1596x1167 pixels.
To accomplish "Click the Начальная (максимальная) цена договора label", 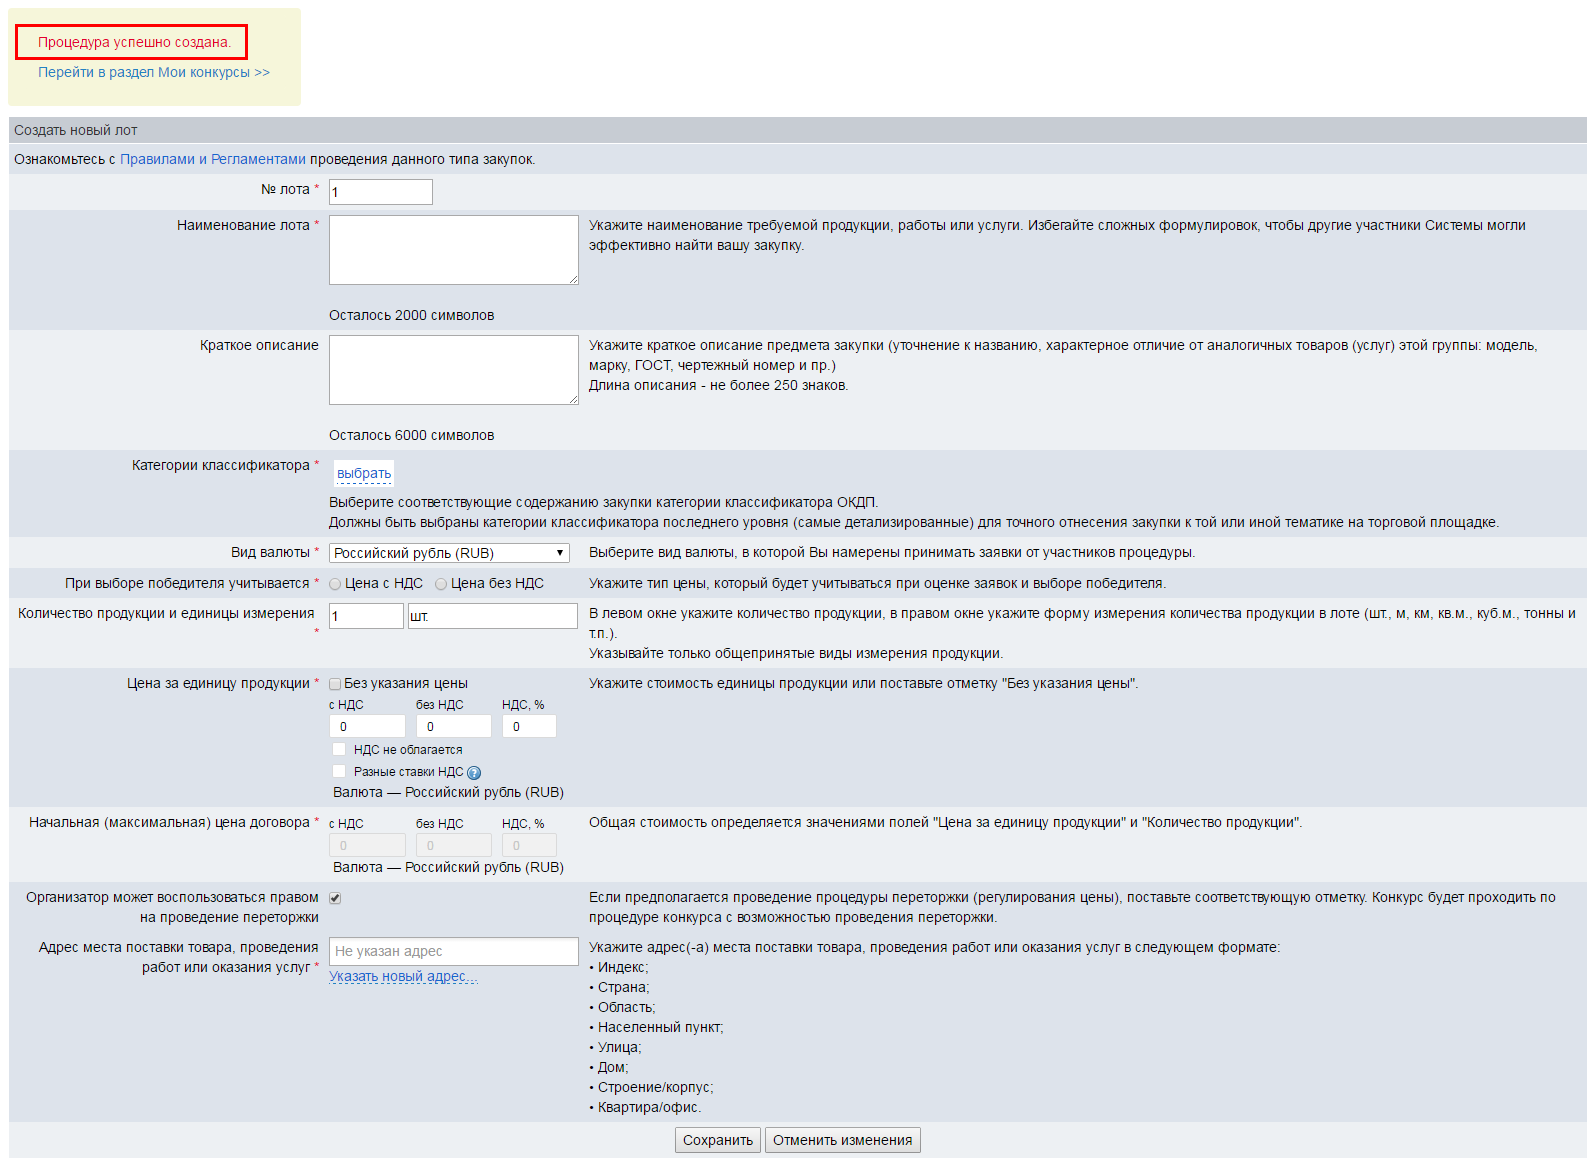I will [x=169, y=822].
